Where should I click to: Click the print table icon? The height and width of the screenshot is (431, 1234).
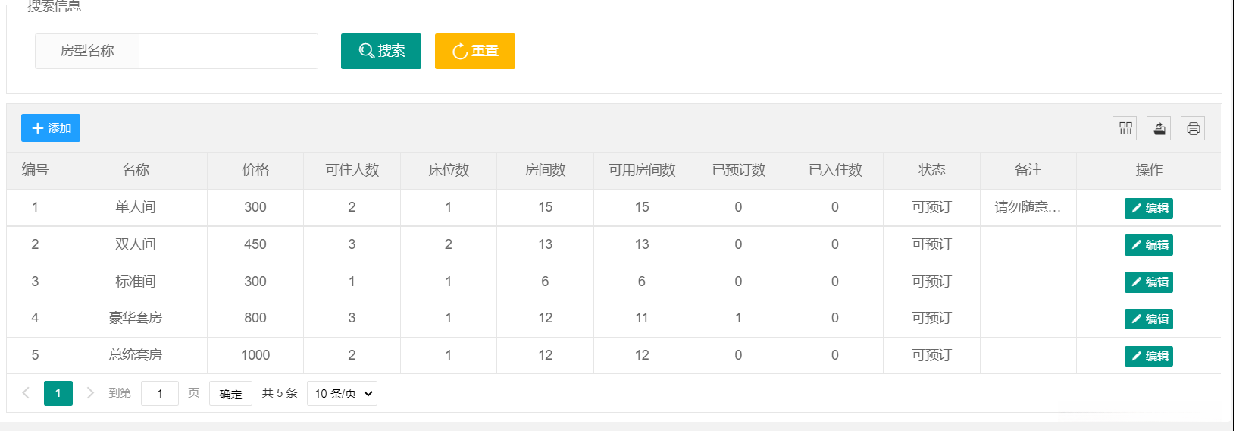point(1193,128)
